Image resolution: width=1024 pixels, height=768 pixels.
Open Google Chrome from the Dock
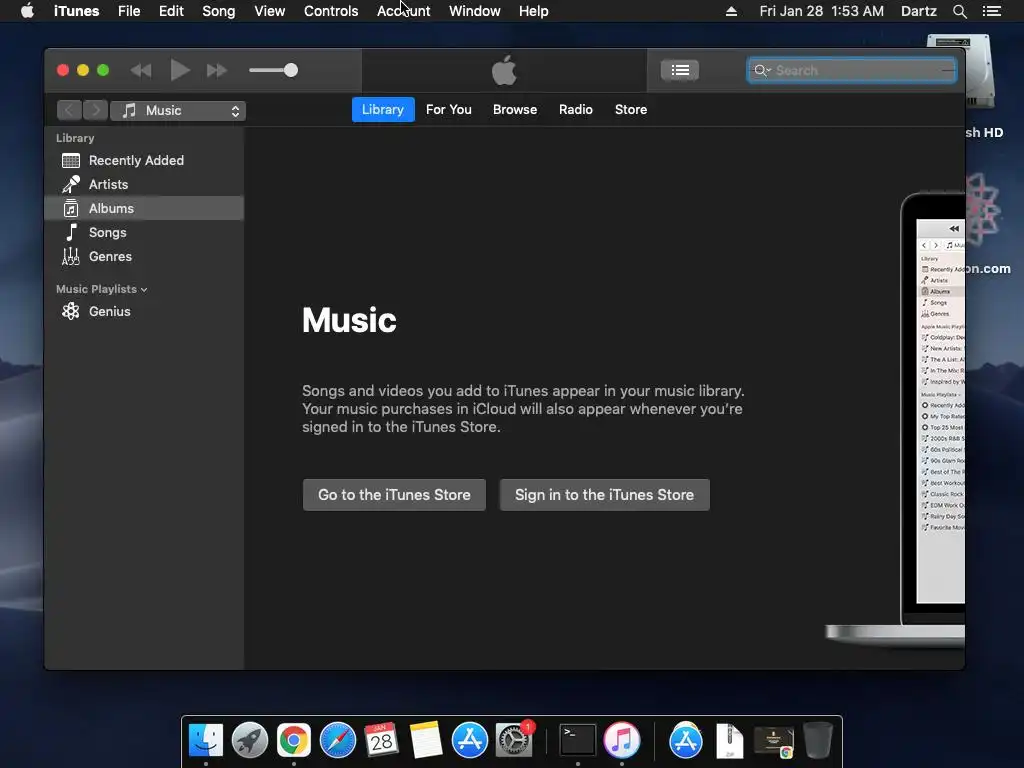pos(294,740)
